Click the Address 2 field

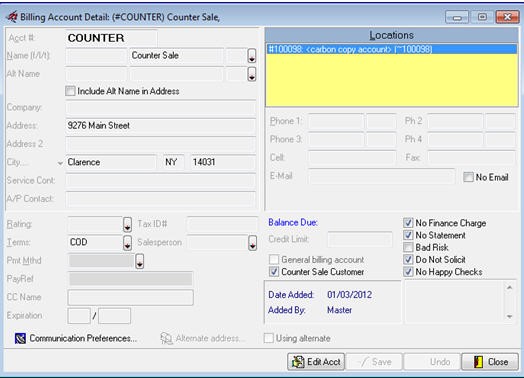(161, 144)
